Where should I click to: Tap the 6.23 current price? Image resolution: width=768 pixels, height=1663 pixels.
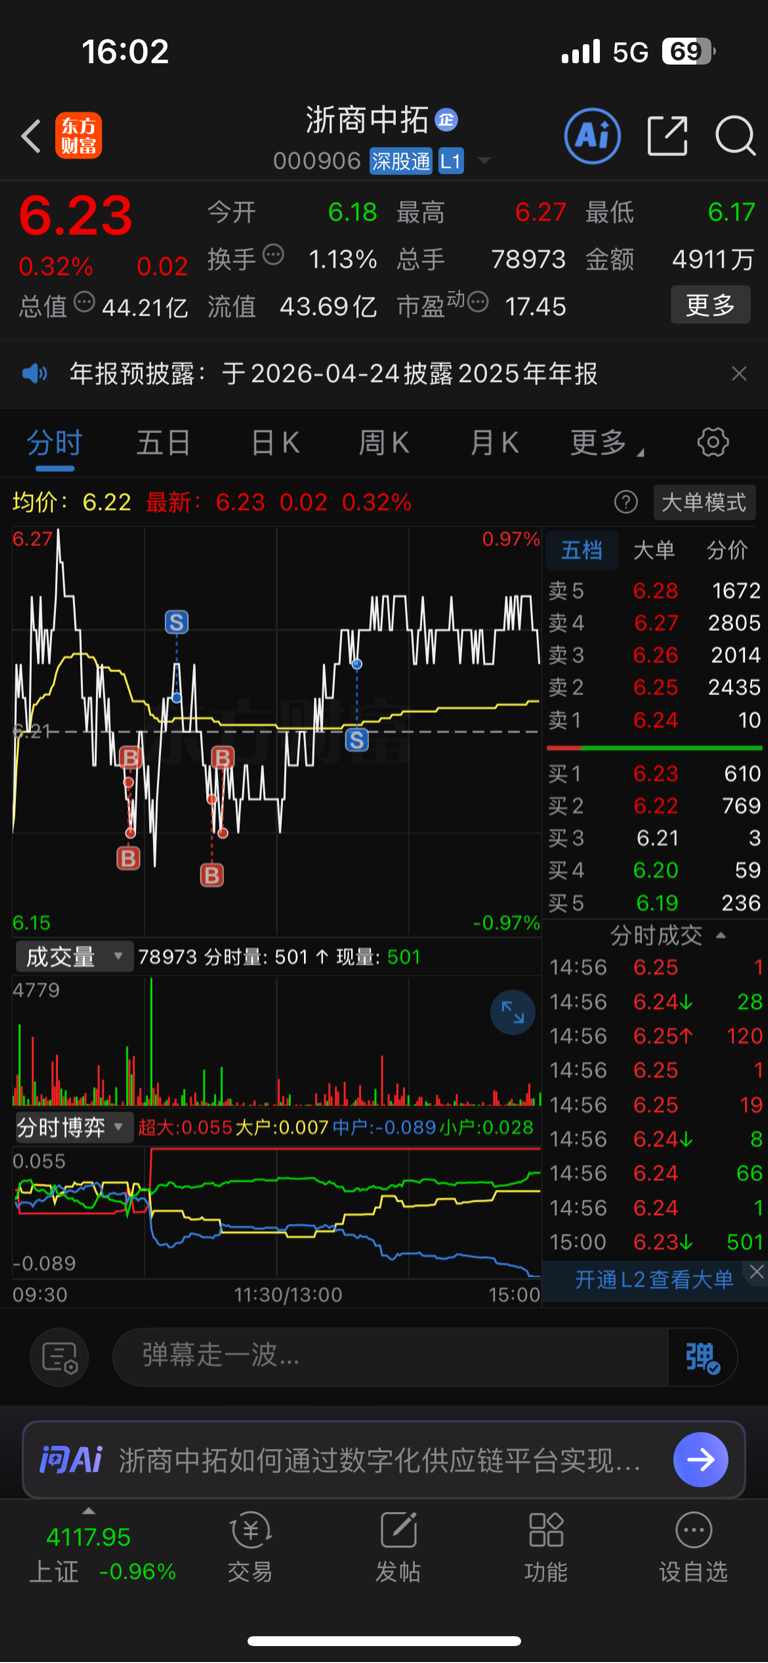(x=76, y=216)
